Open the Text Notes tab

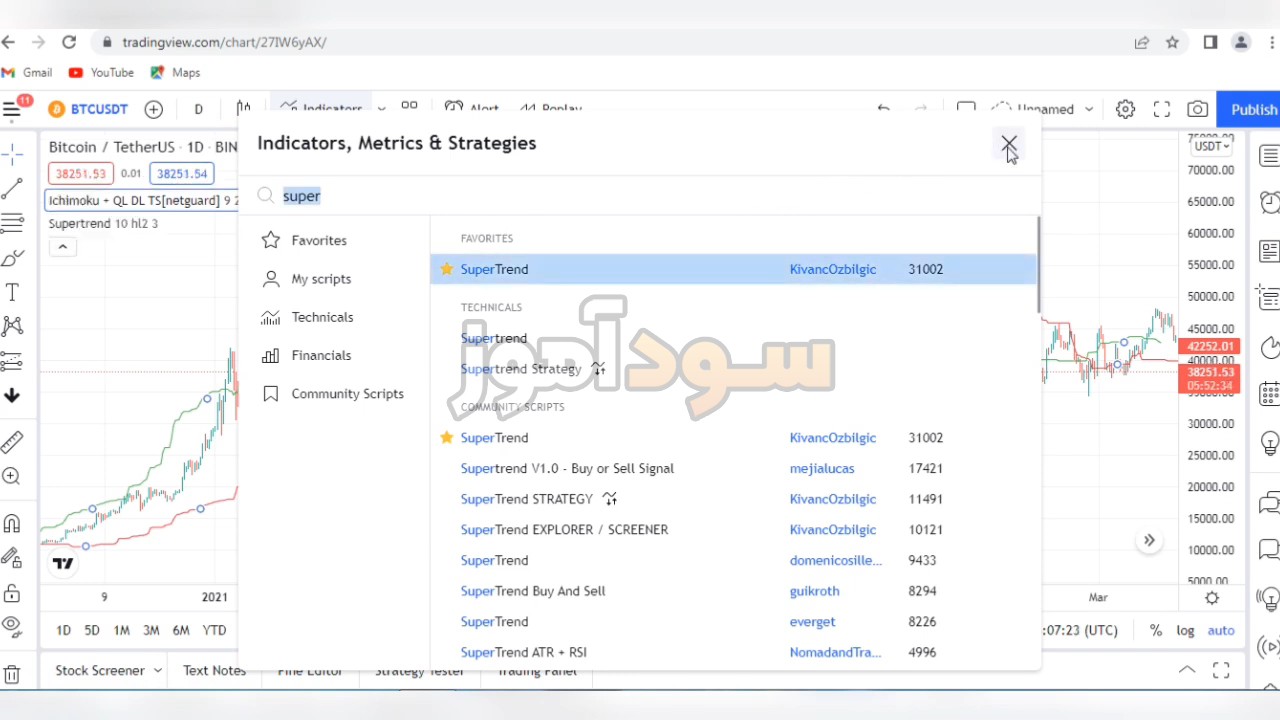tap(214, 670)
